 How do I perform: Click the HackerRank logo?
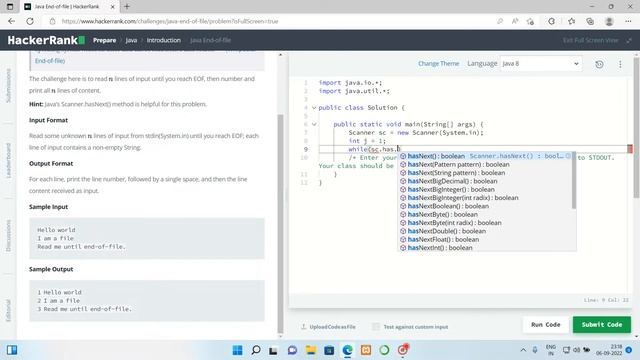point(46,40)
